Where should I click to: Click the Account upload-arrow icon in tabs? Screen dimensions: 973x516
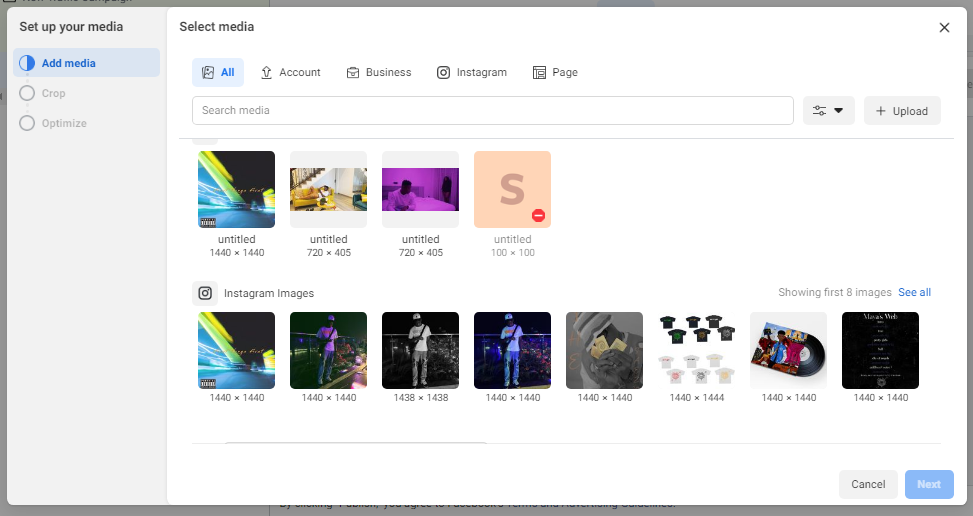coord(266,73)
